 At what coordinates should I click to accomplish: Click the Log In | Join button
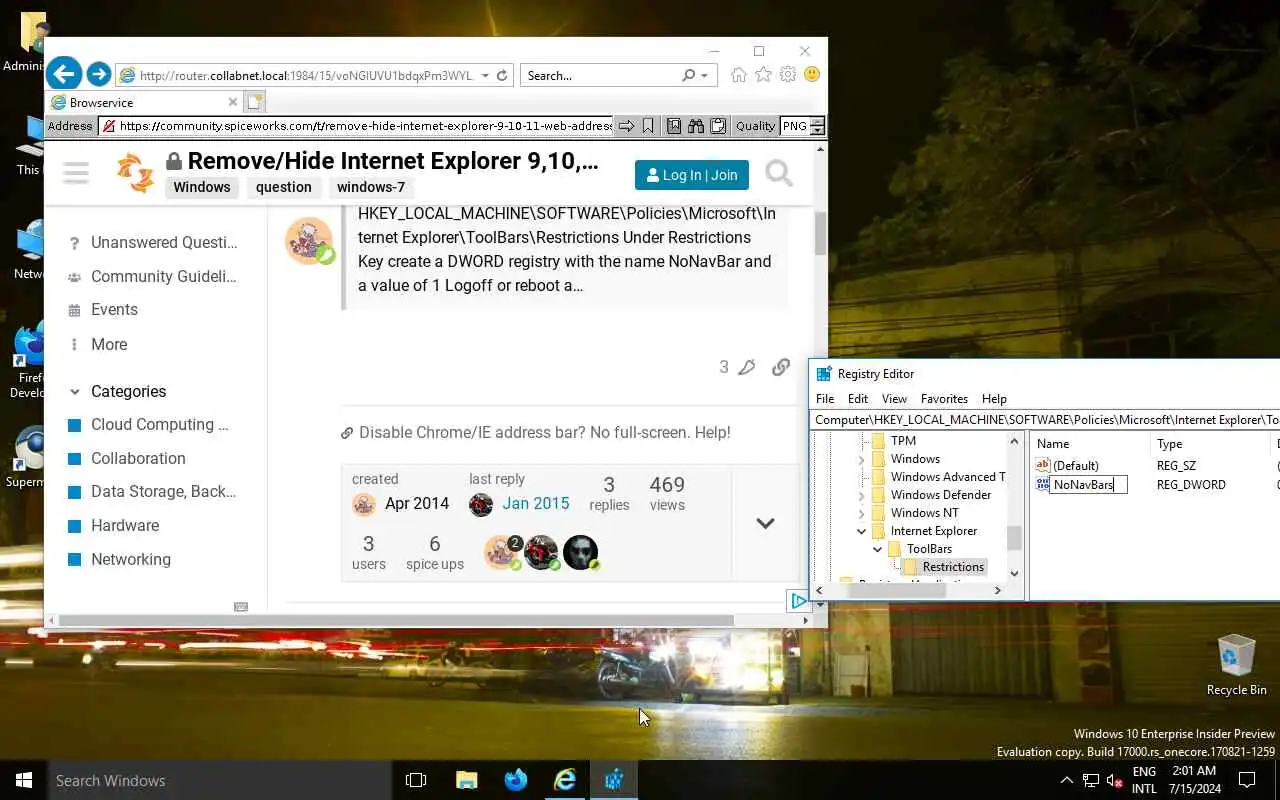(692, 175)
